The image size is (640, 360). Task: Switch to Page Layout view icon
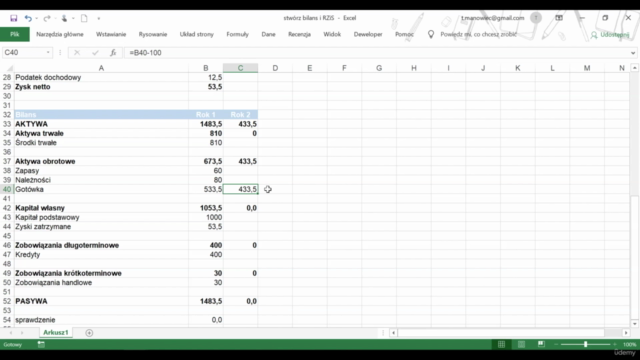521,344
